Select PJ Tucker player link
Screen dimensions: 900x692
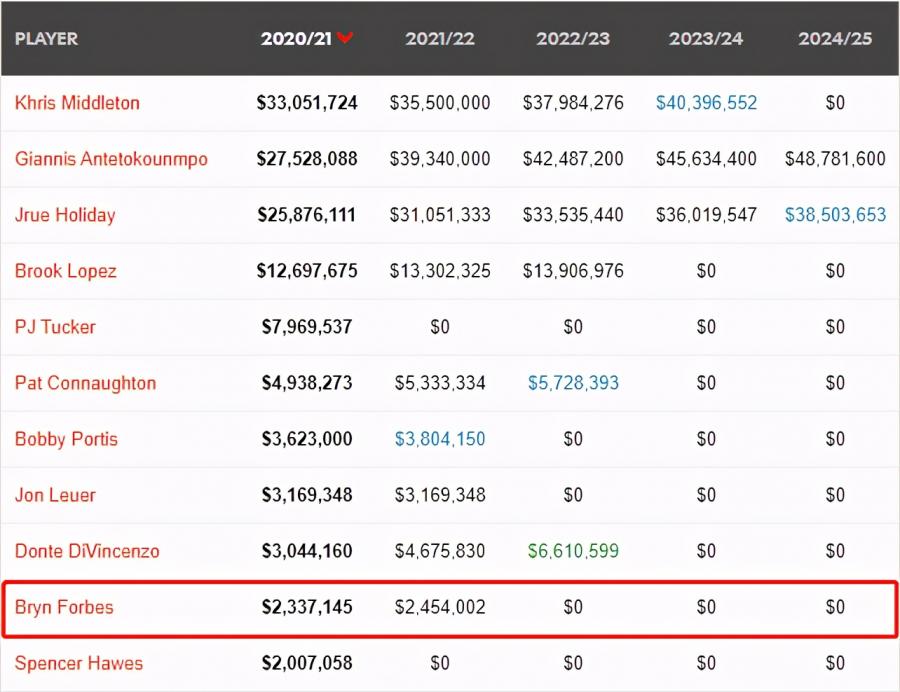tap(55, 327)
